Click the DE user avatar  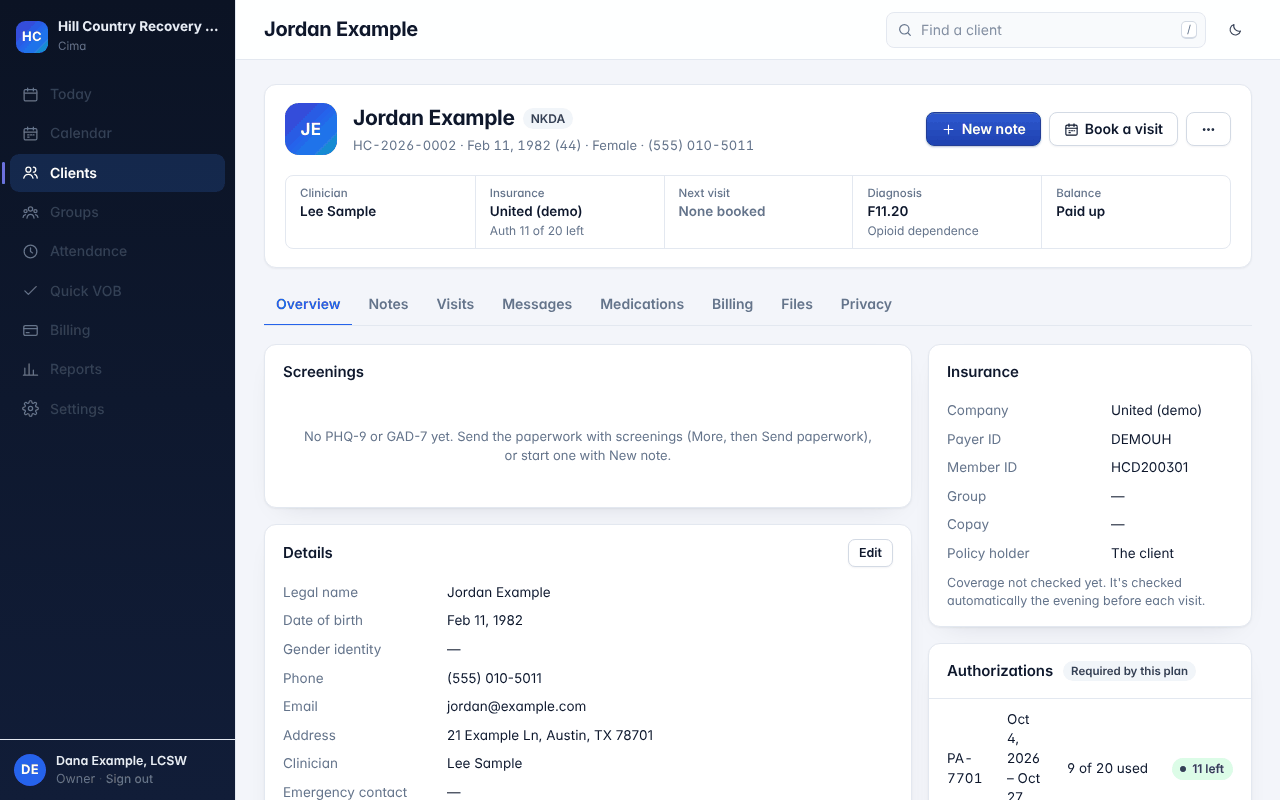pyautogui.click(x=30, y=769)
